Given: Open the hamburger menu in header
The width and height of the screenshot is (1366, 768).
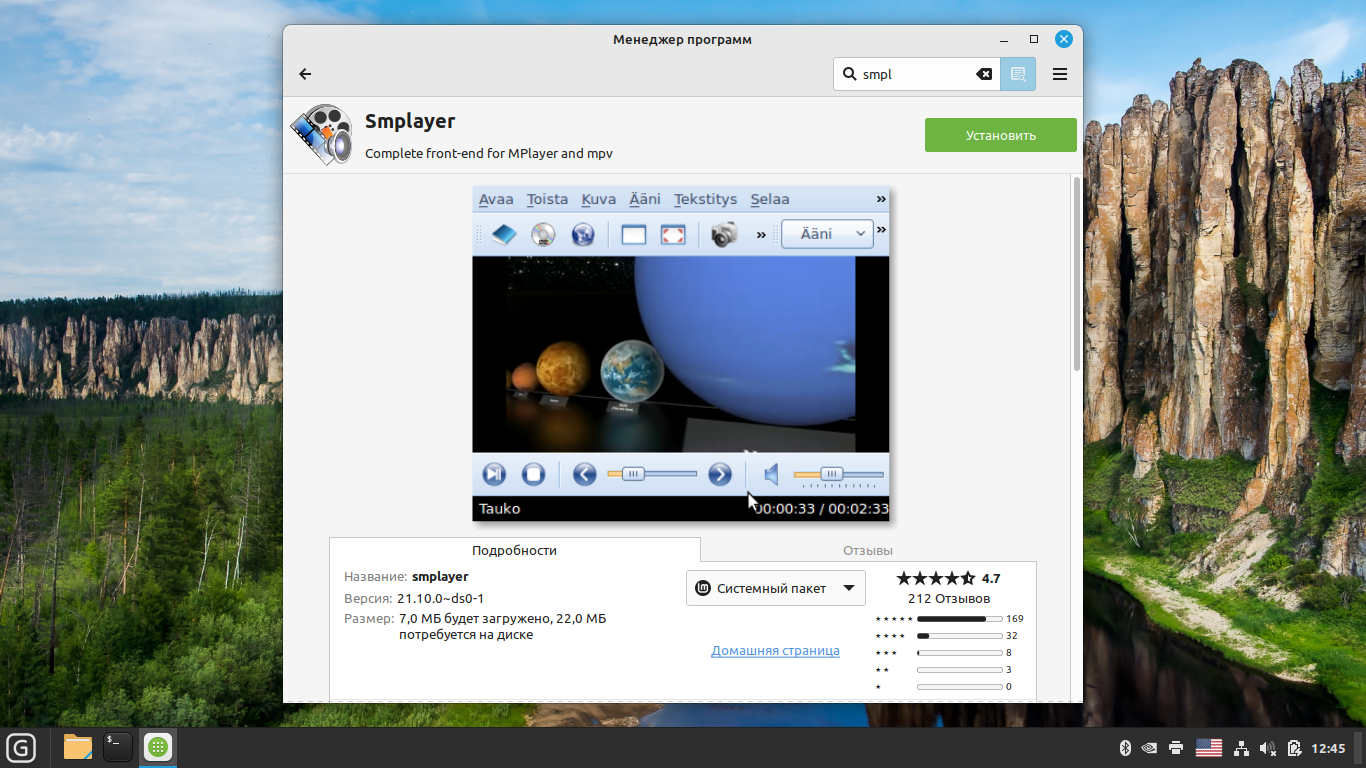Looking at the screenshot, I should pyautogui.click(x=1060, y=74).
